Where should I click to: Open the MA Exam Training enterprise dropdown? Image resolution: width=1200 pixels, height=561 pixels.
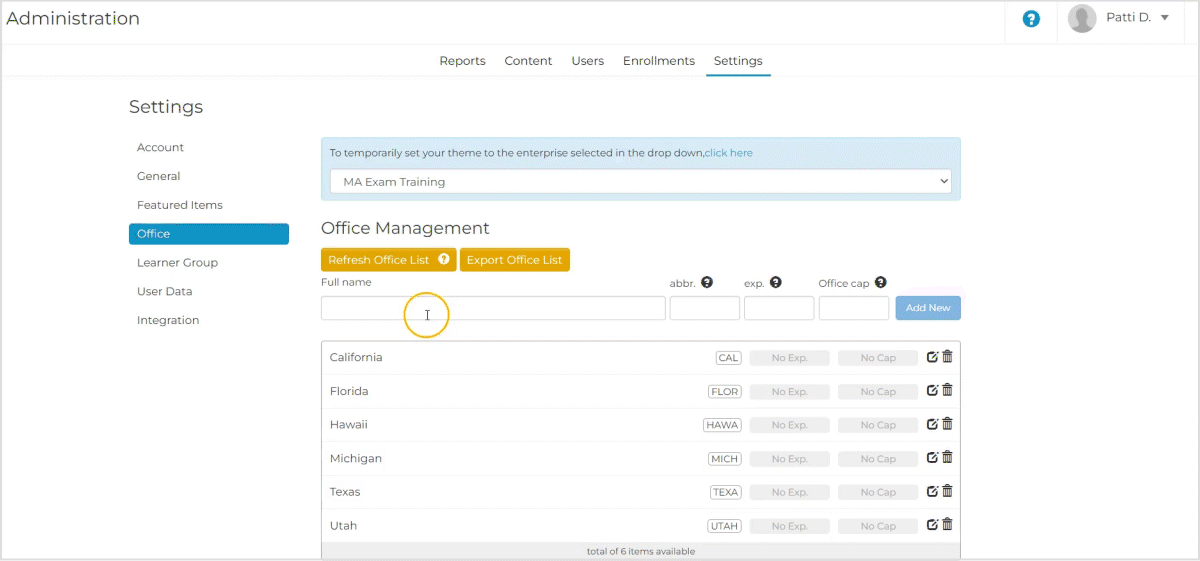(640, 182)
